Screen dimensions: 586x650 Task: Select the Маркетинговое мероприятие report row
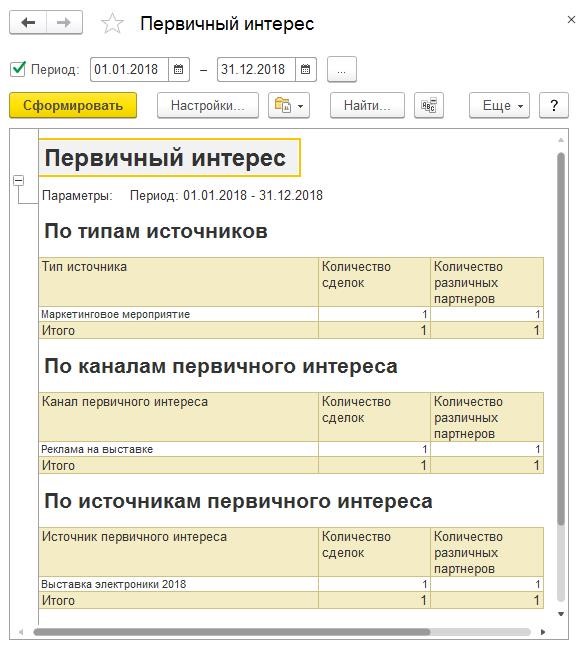point(291,314)
